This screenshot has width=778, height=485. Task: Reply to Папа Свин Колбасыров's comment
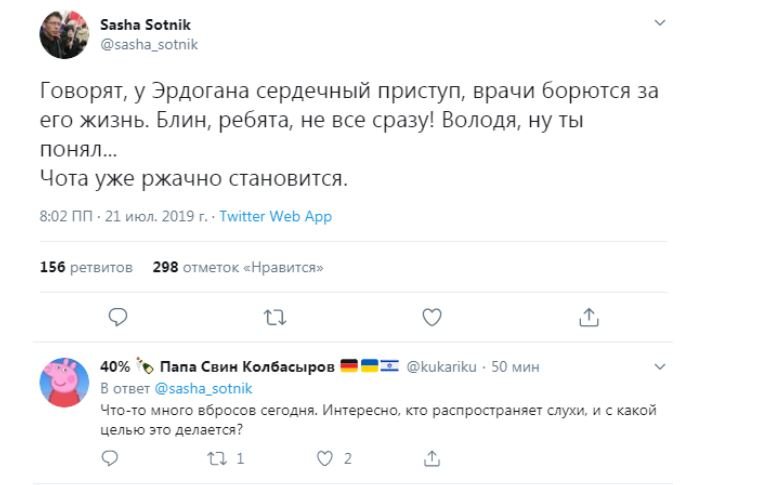pos(110,458)
